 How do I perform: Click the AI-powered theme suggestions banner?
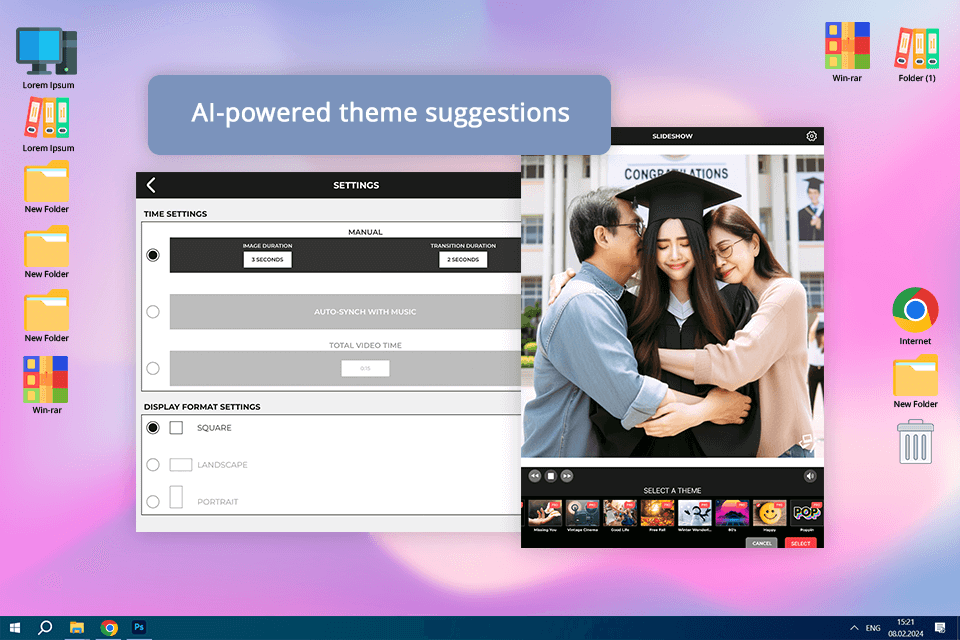pyautogui.click(x=380, y=115)
